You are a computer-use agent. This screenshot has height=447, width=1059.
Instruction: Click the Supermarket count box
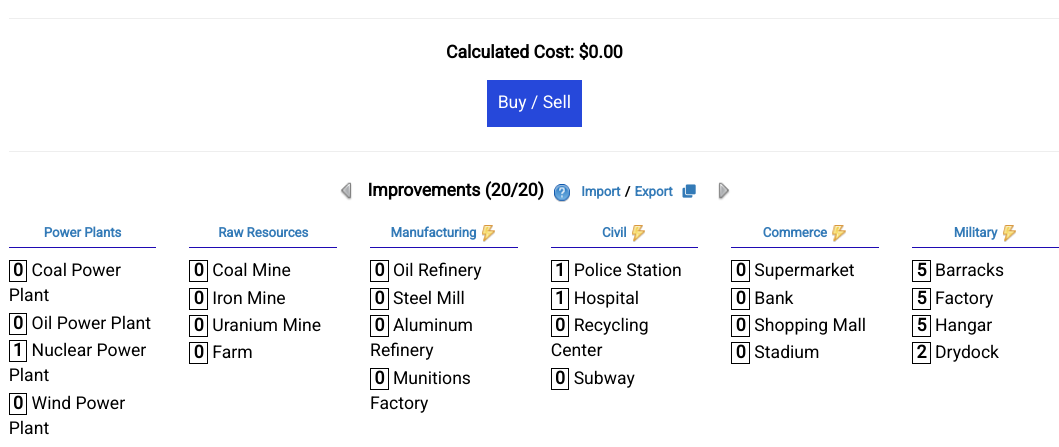click(x=740, y=271)
